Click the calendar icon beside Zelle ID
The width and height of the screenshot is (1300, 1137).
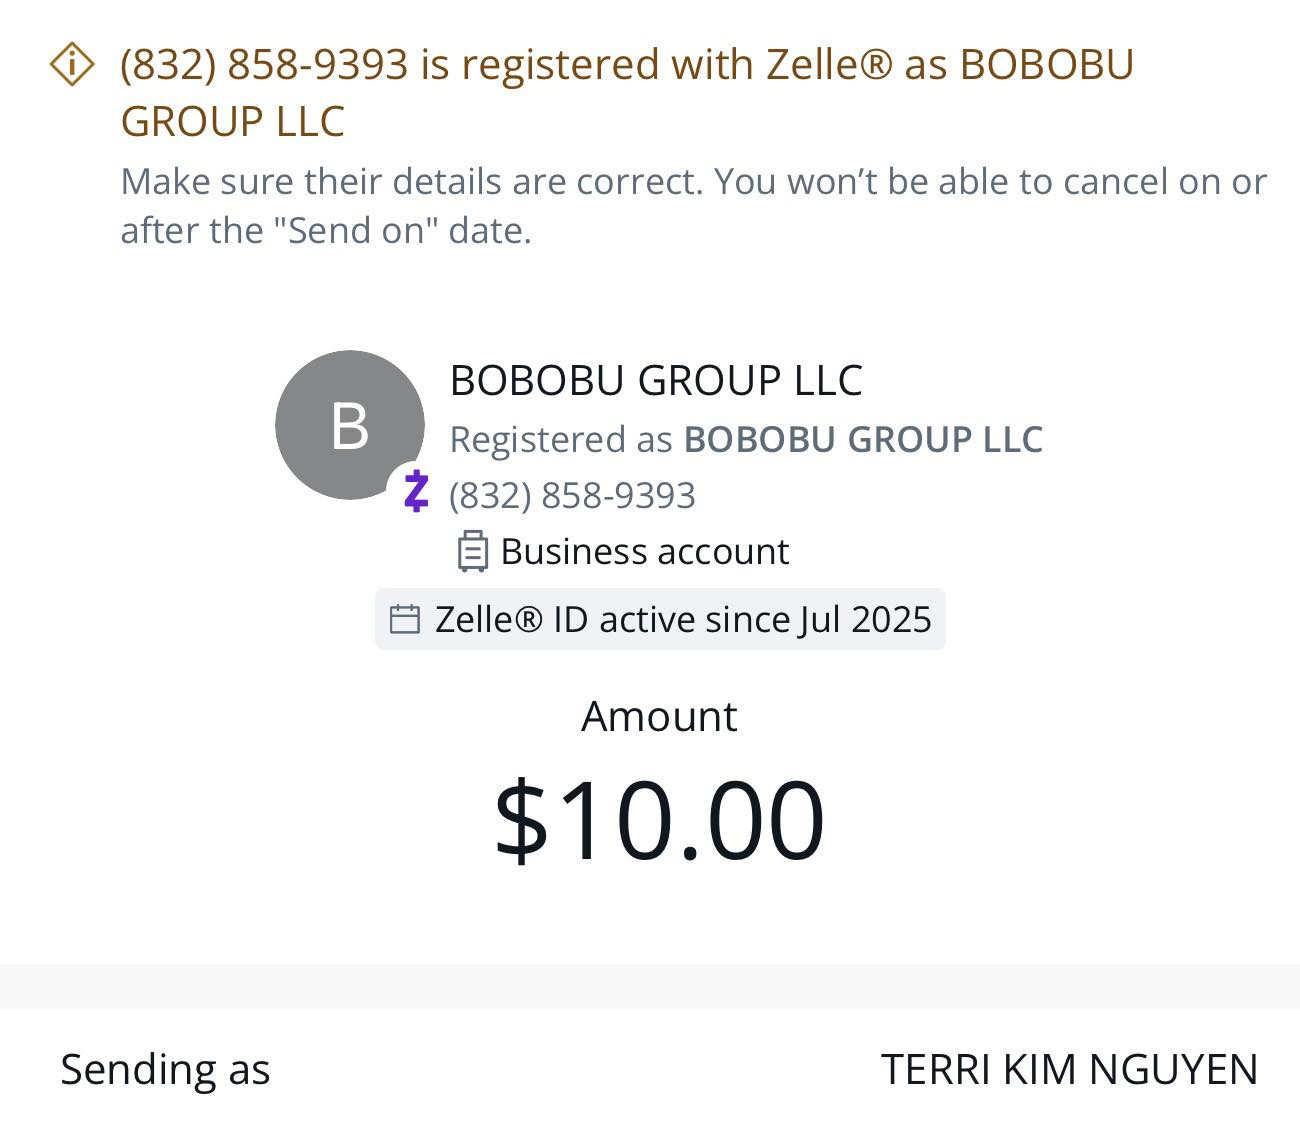coord(404,619)
